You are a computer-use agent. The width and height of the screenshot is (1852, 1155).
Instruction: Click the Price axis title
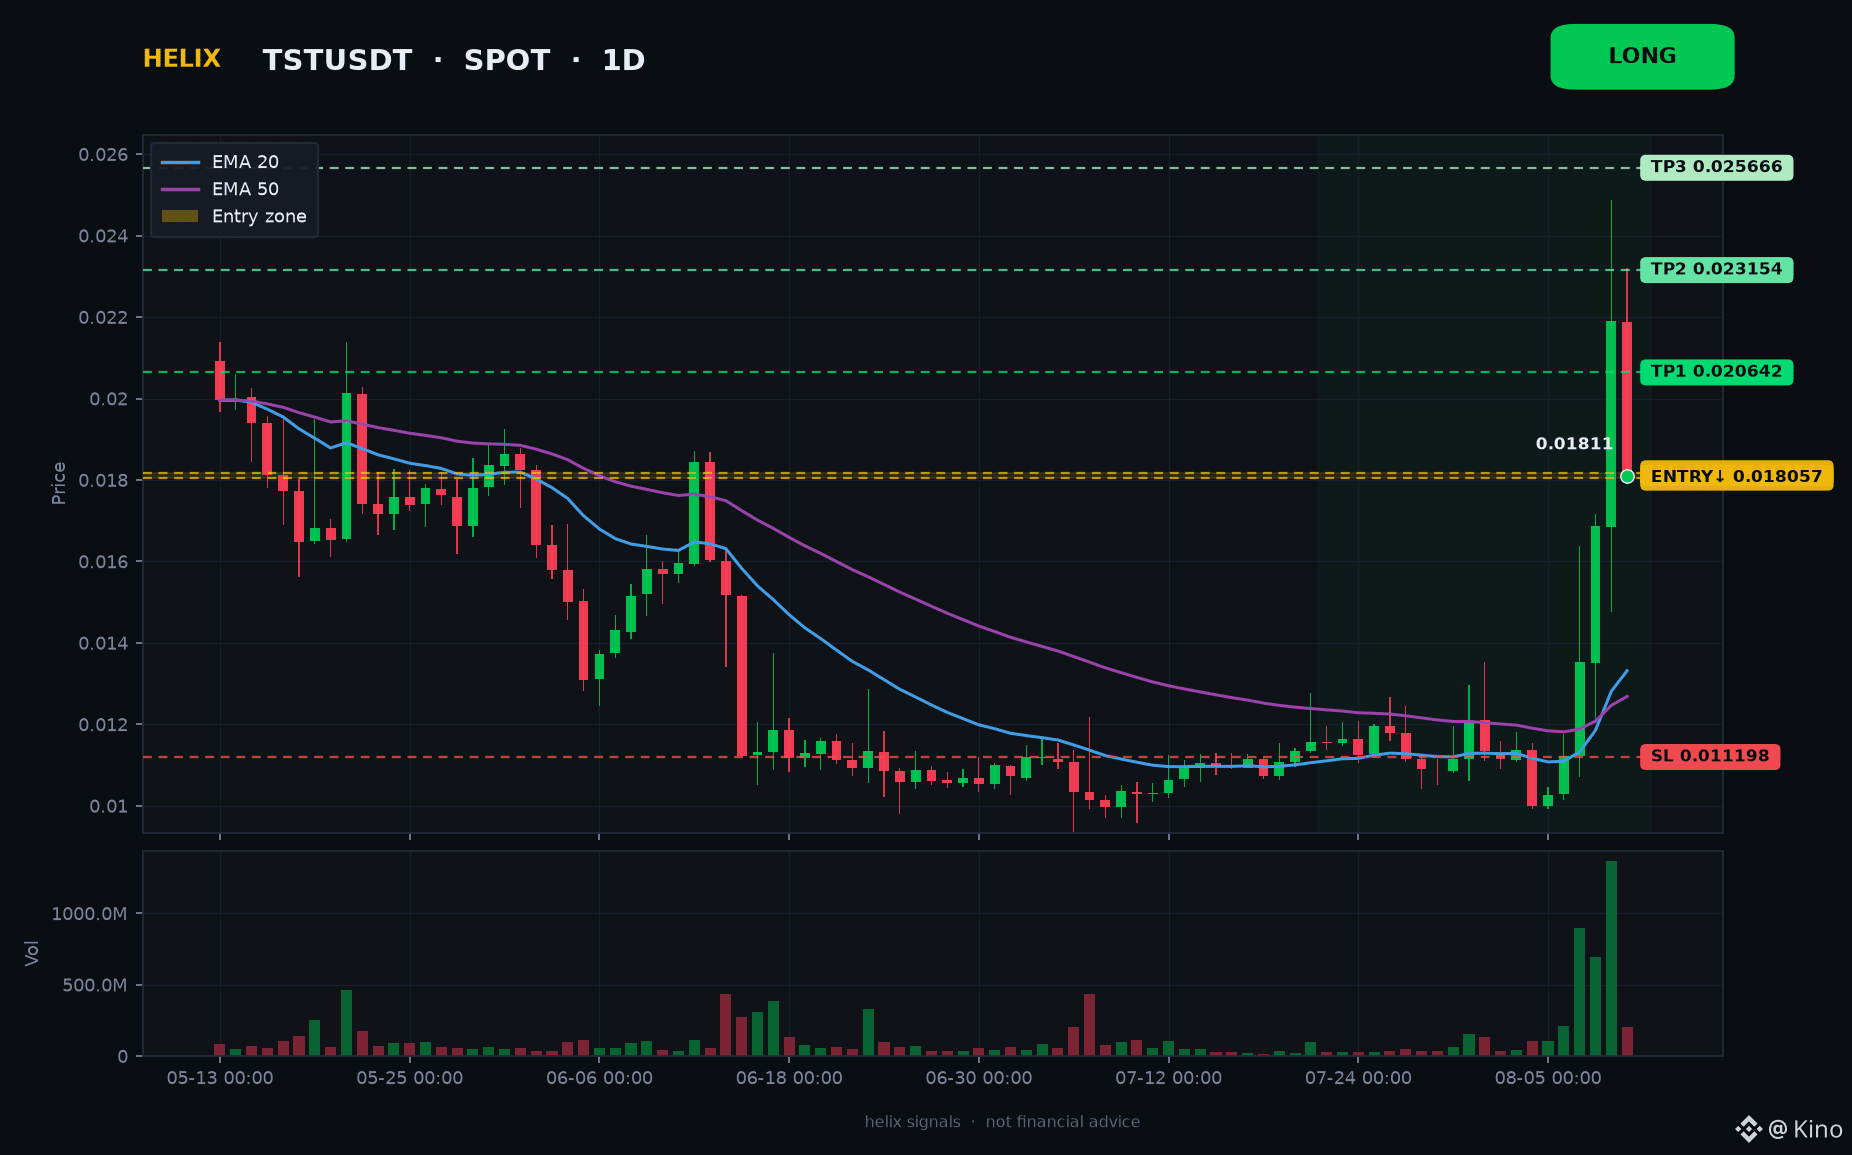pyautogui.click(x=59, y=483)
